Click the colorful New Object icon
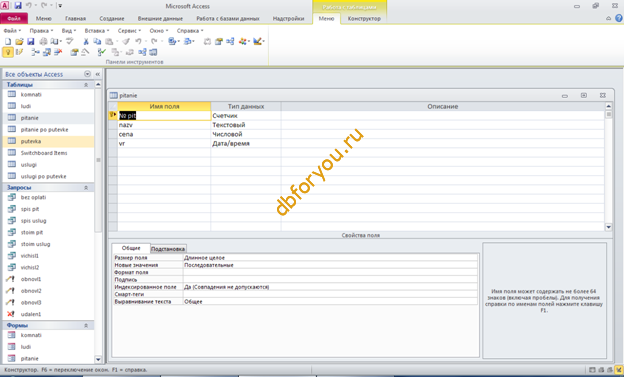Viewport: 624px width, 377px height. coord(242,41)
